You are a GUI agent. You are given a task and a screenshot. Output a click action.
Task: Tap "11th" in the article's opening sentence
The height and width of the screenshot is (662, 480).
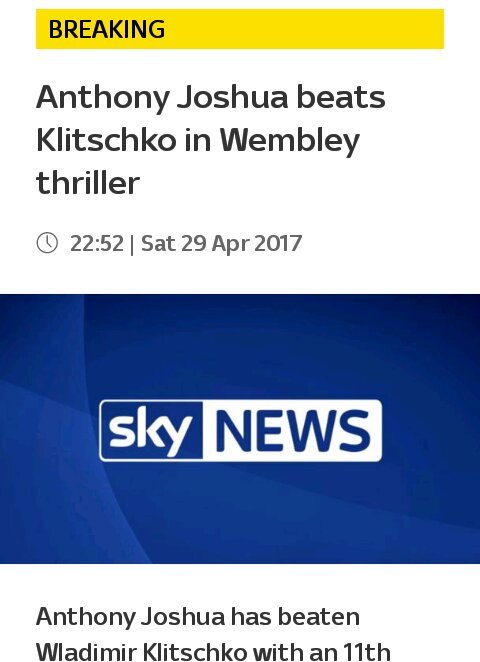(366, 651)
